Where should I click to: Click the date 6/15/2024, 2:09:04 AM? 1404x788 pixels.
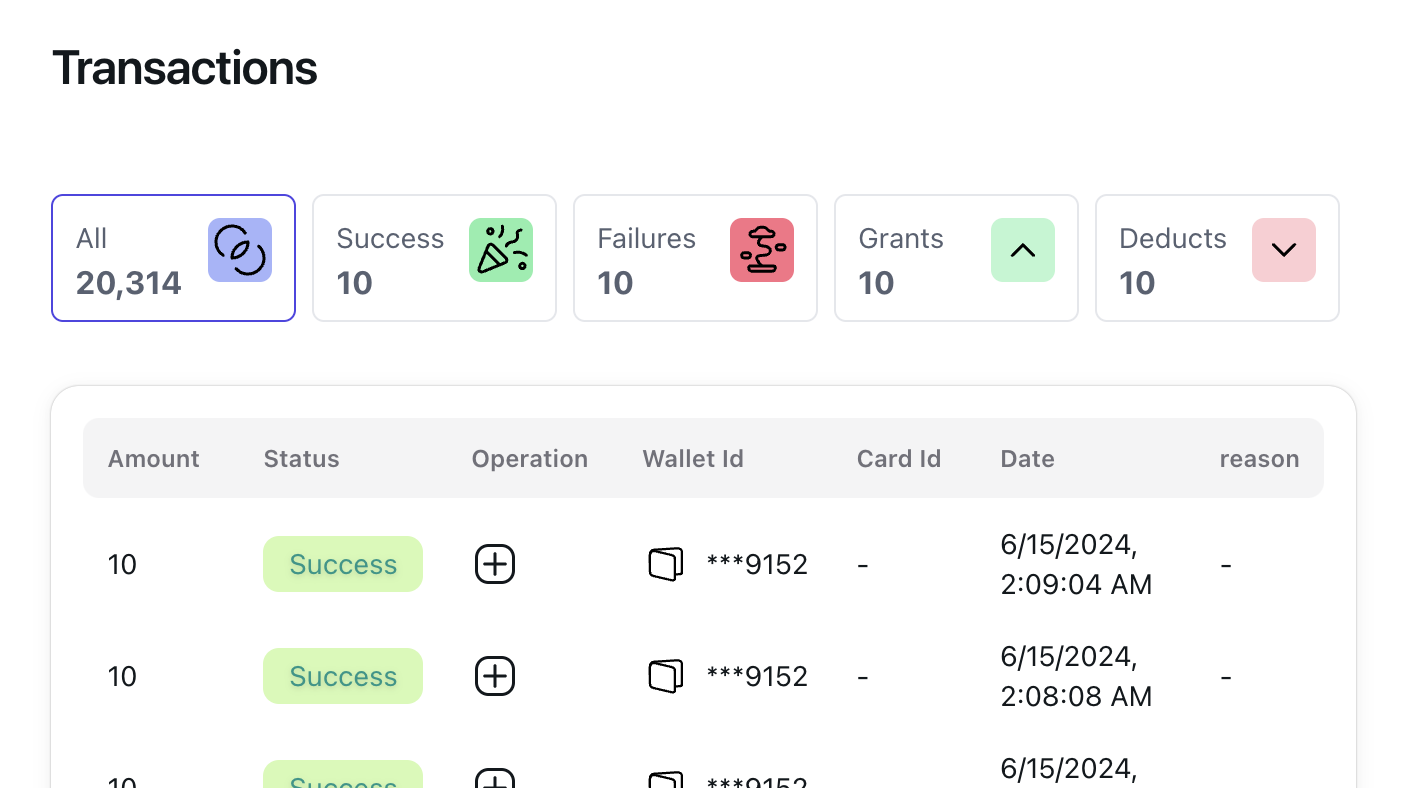1077,564
